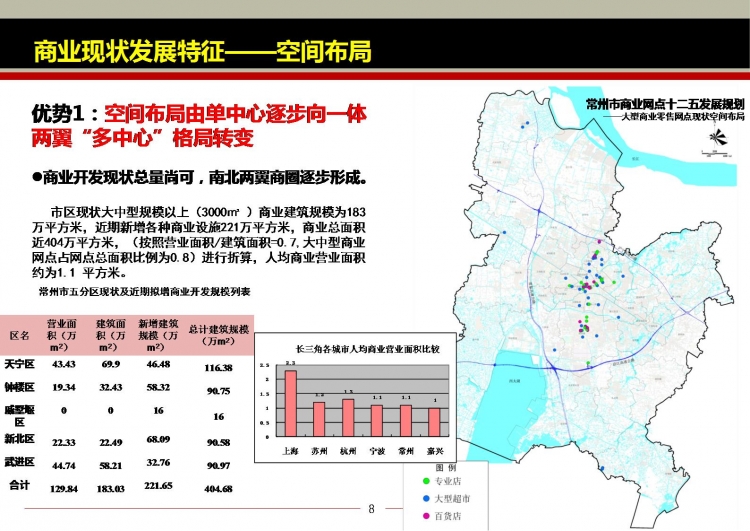
Task: Click the cell value 68.09
Action: [x=158, y=439]
